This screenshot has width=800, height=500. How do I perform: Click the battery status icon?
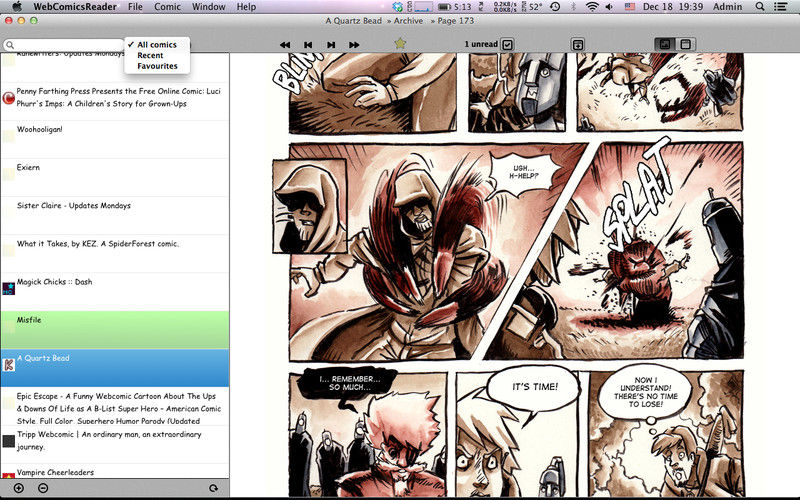point(445,7)
